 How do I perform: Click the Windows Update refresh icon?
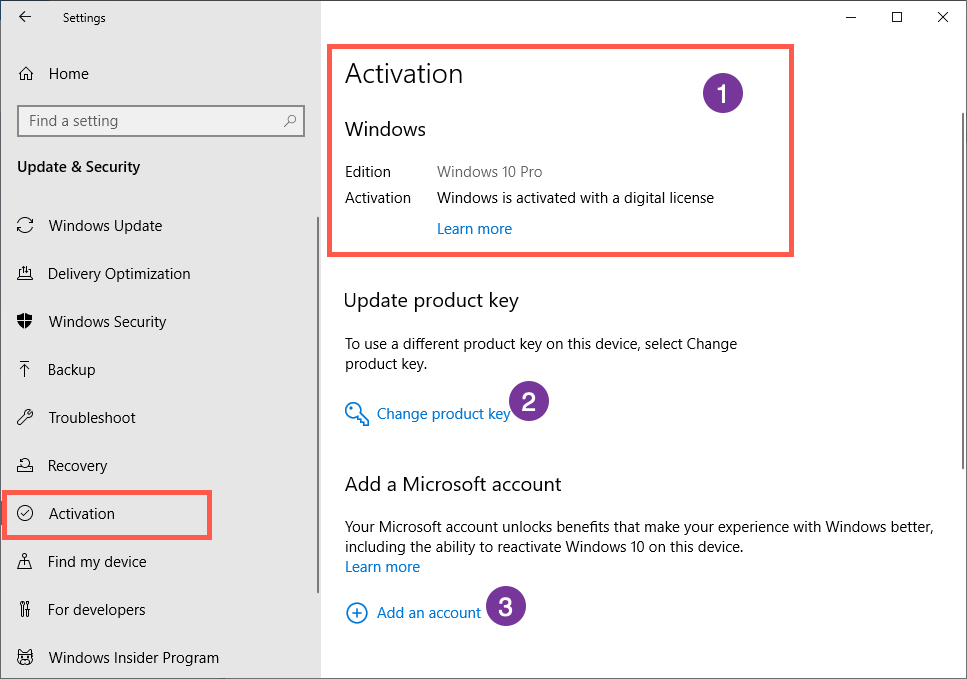click(27, 226)
